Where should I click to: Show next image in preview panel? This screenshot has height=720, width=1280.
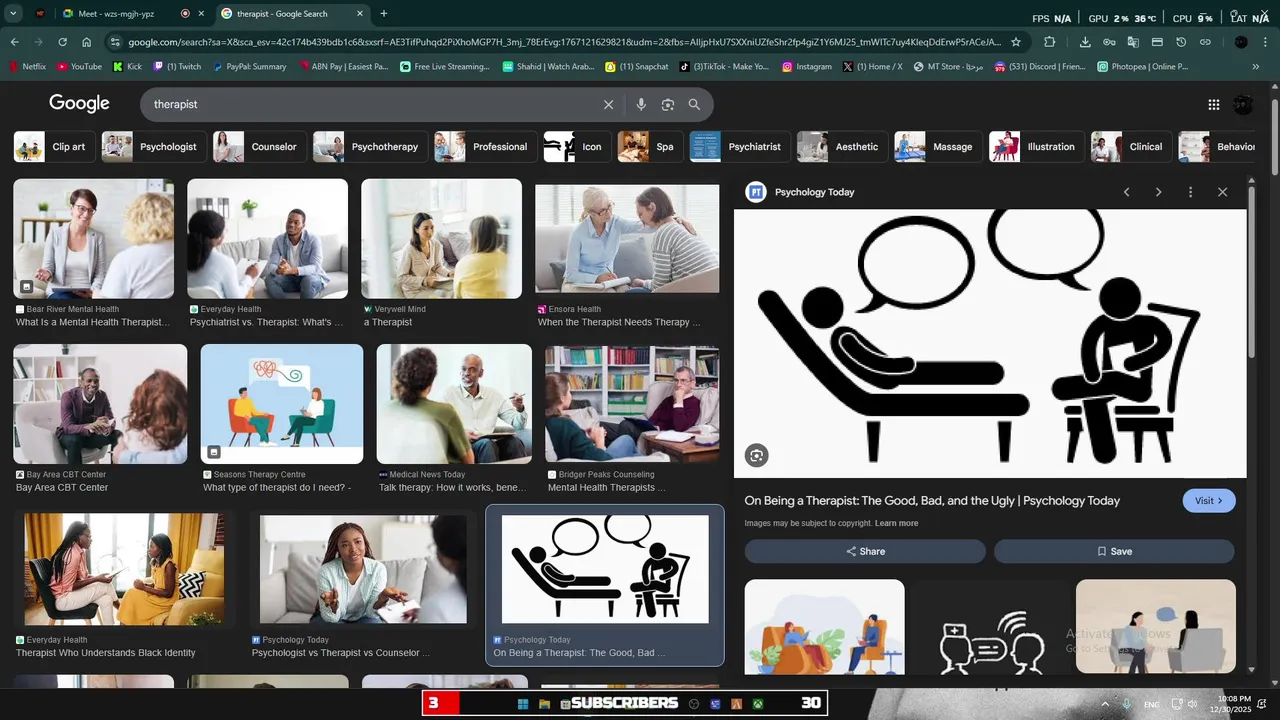[x=1158, y=192]
